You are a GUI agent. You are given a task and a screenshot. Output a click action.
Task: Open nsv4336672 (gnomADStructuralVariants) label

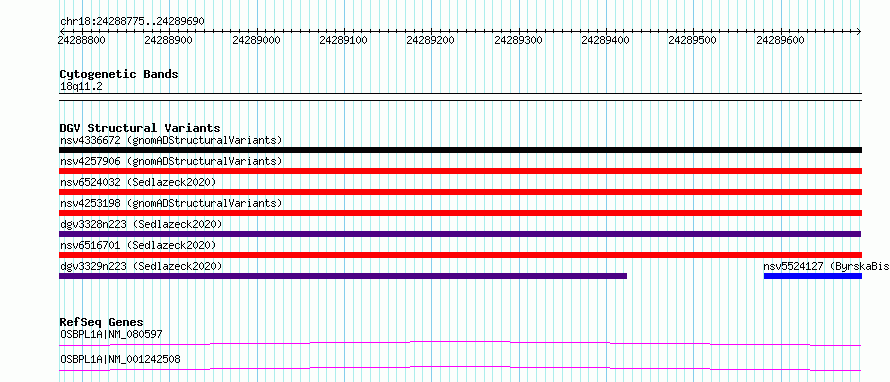pyautogui.click(x=171, y=140)
